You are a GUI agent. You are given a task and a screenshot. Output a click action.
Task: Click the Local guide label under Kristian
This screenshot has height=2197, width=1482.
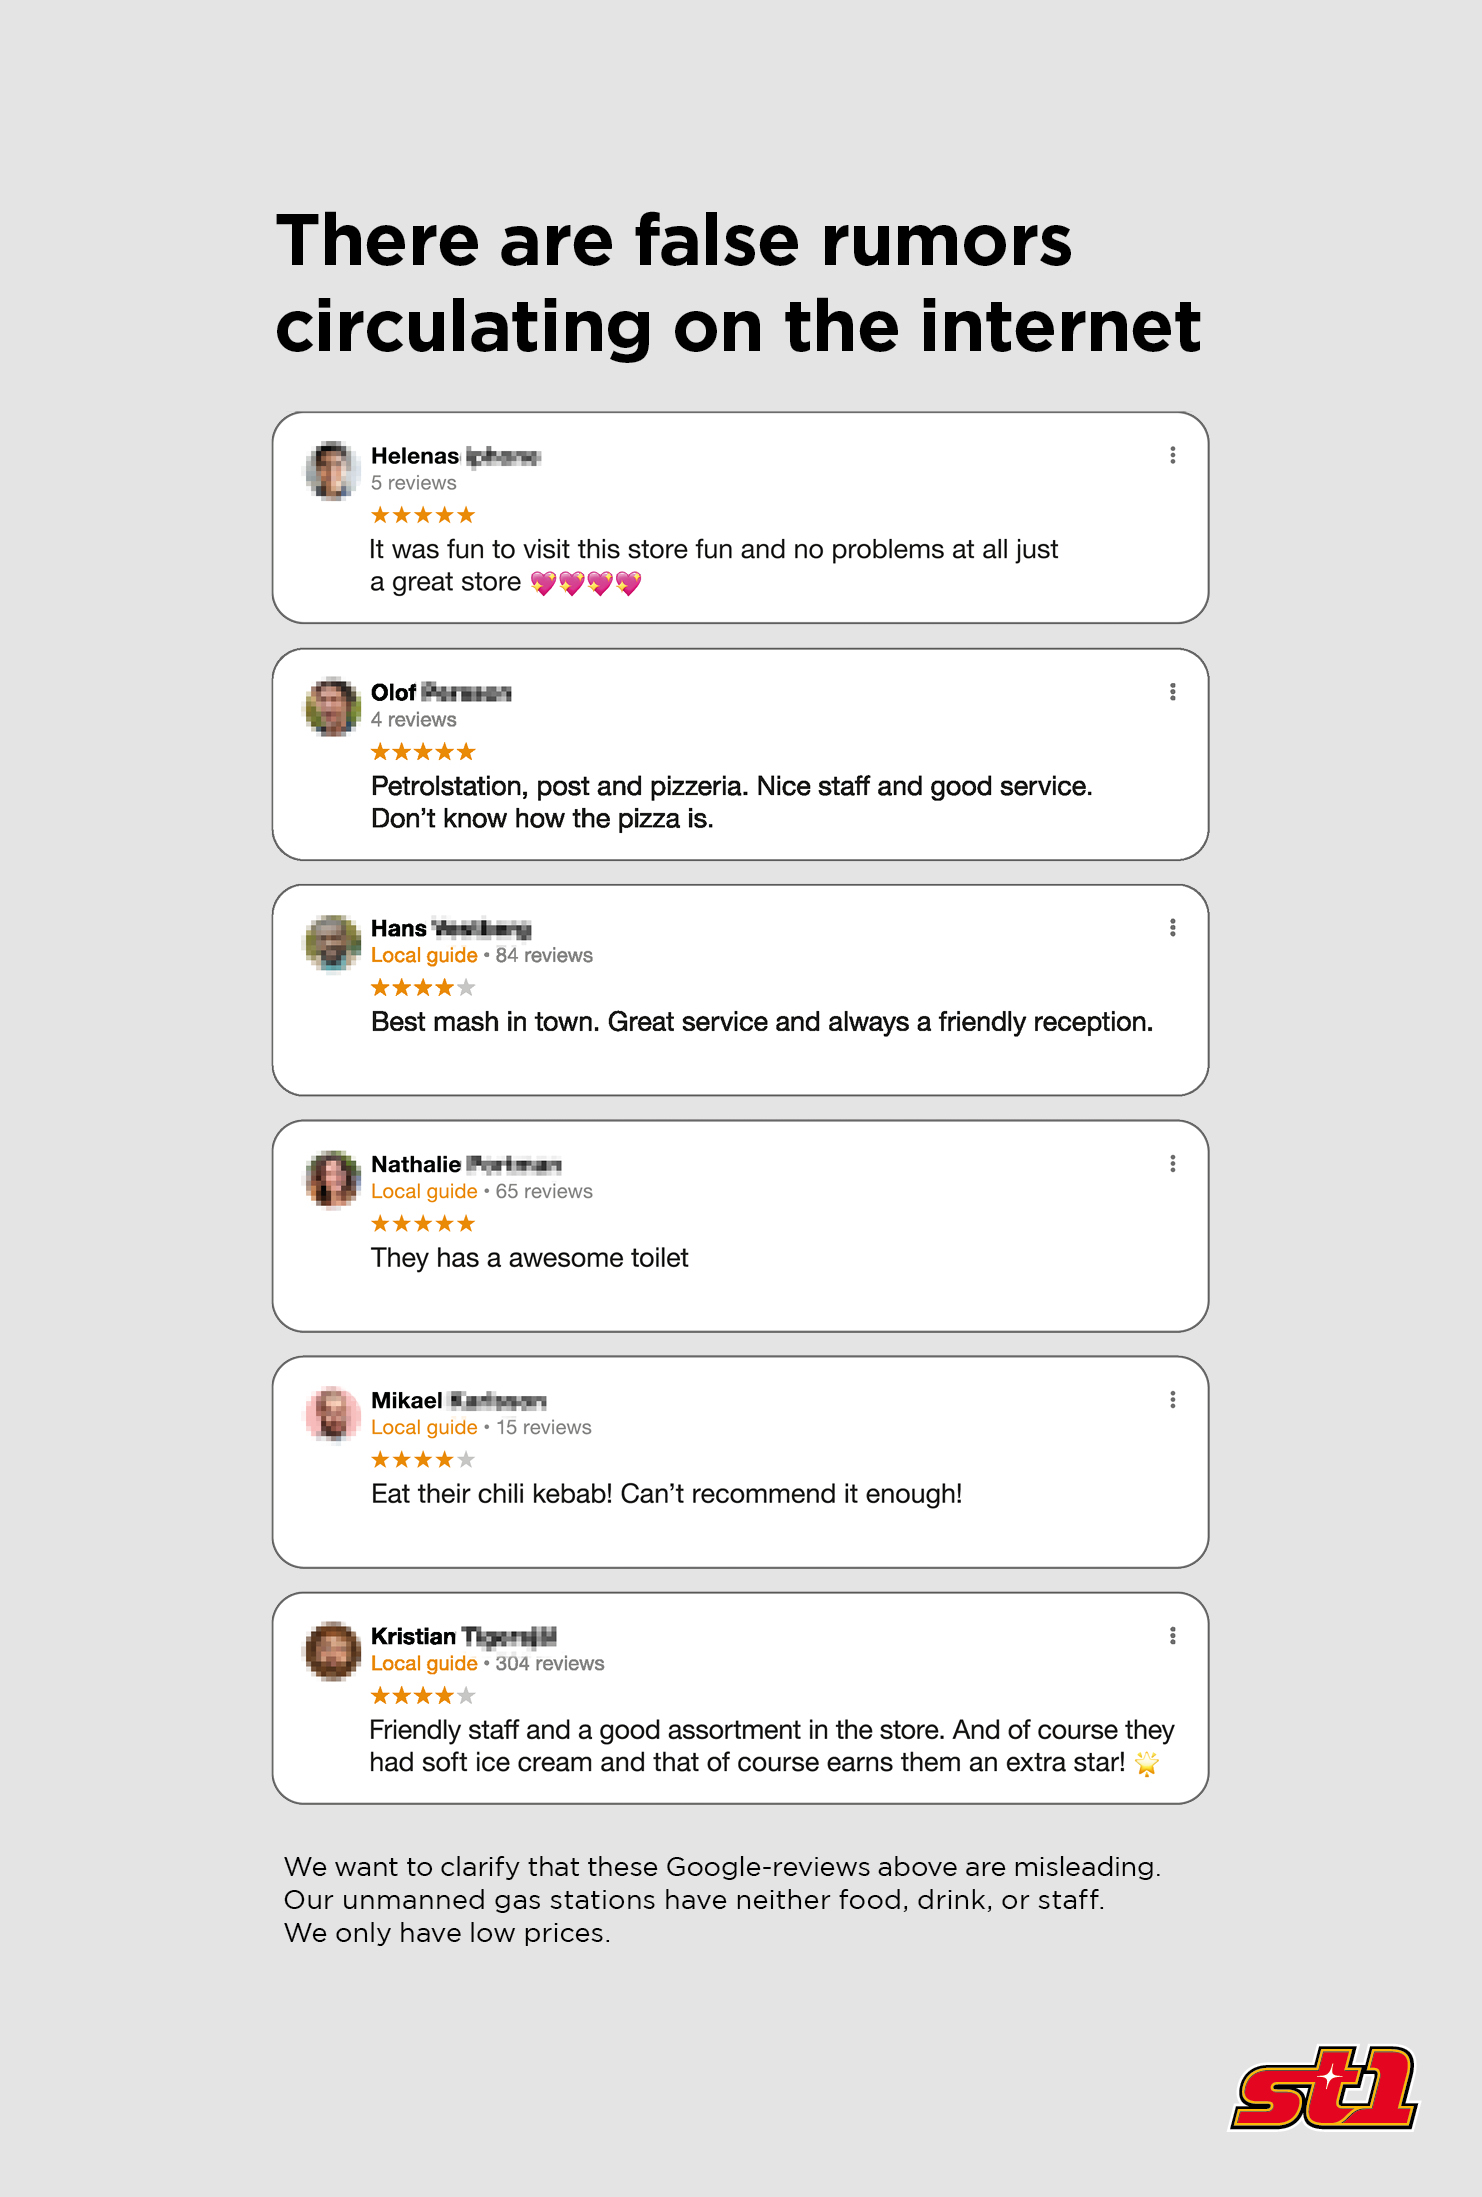pyautogui.click(x=424, y=1664)
